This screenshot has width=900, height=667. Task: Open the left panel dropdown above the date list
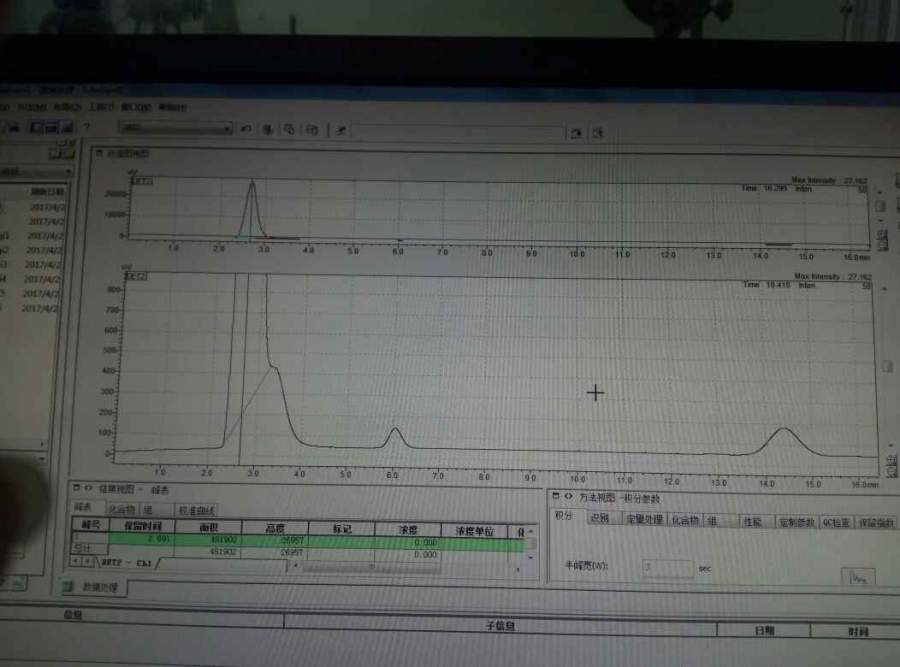coord(36,171)
